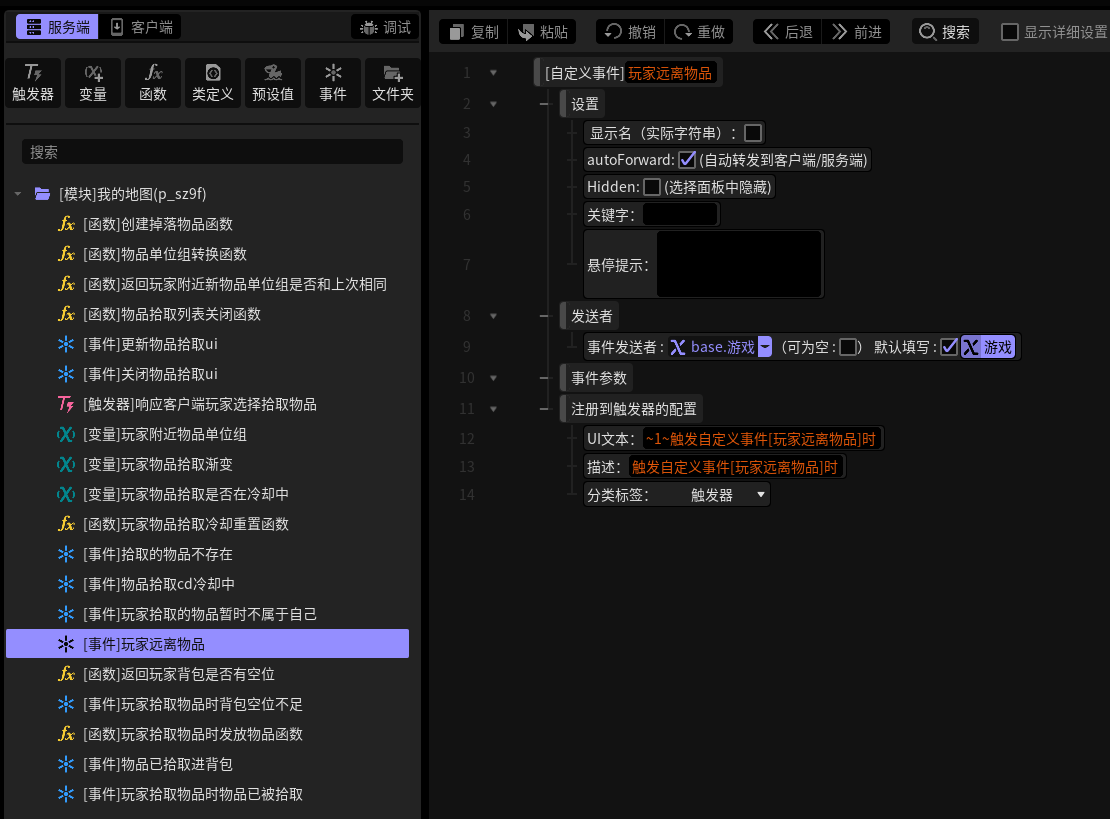
Task: Click the 撤销 undo button
Action: (x=630, y=32)
